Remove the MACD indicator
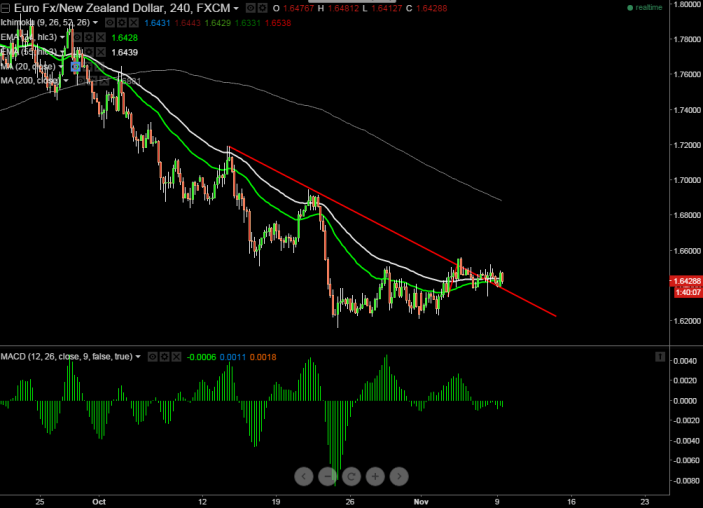Viewport: 703px width, 508px height. [177, 357]
